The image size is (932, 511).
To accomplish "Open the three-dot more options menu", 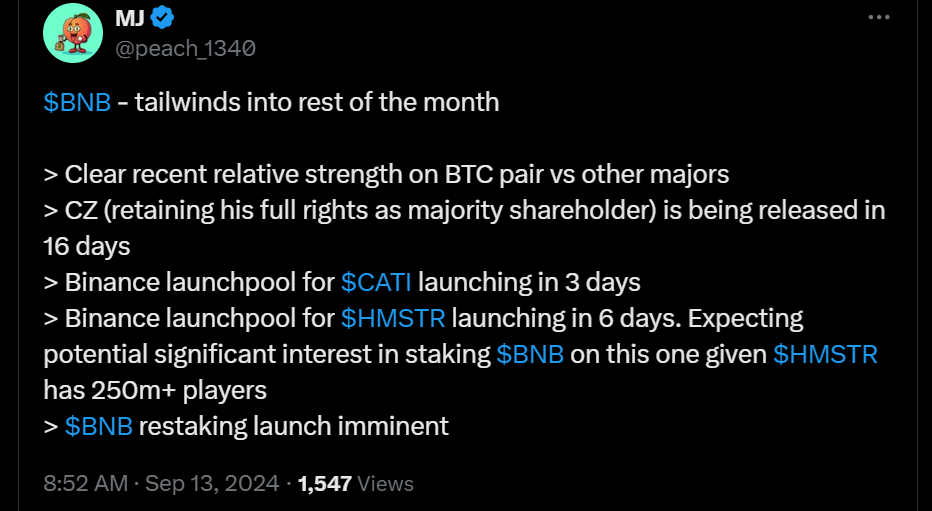I will (x=879, y=17).
